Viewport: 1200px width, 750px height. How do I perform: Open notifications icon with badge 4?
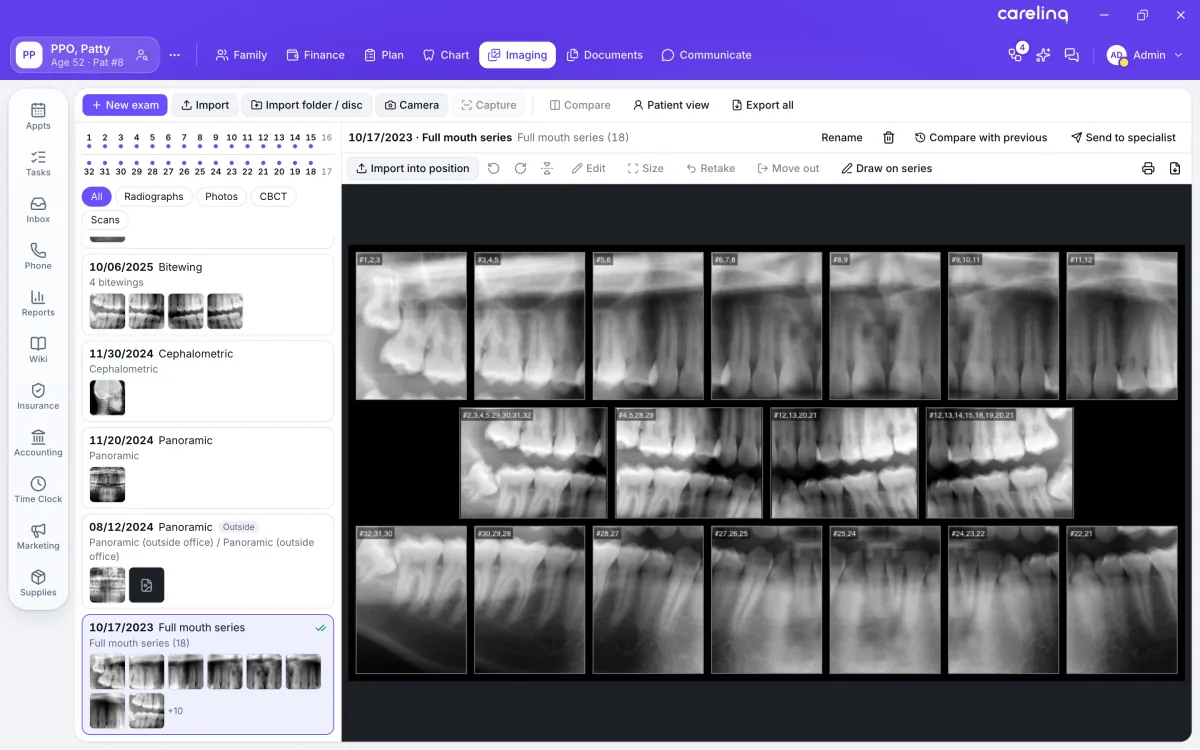click(1016, 54)
